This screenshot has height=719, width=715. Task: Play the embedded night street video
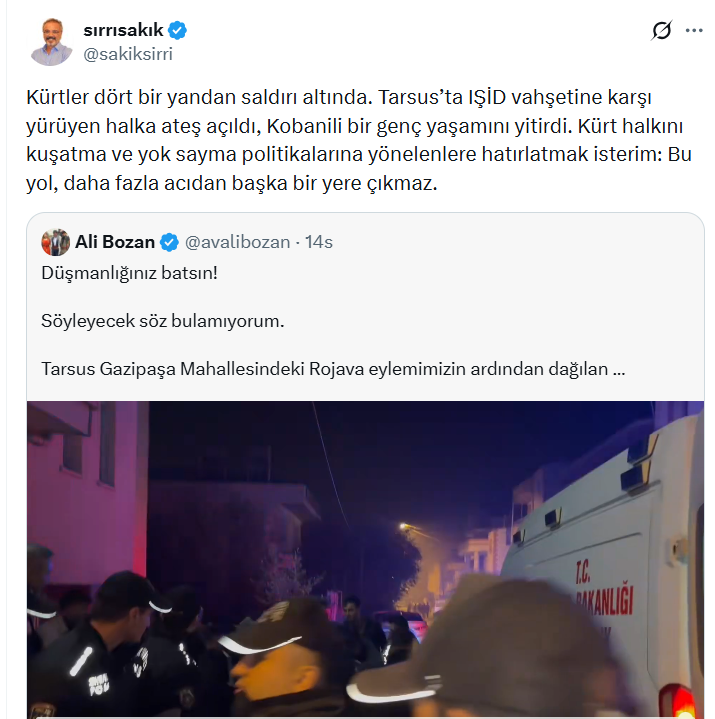[x=365, y=559]
